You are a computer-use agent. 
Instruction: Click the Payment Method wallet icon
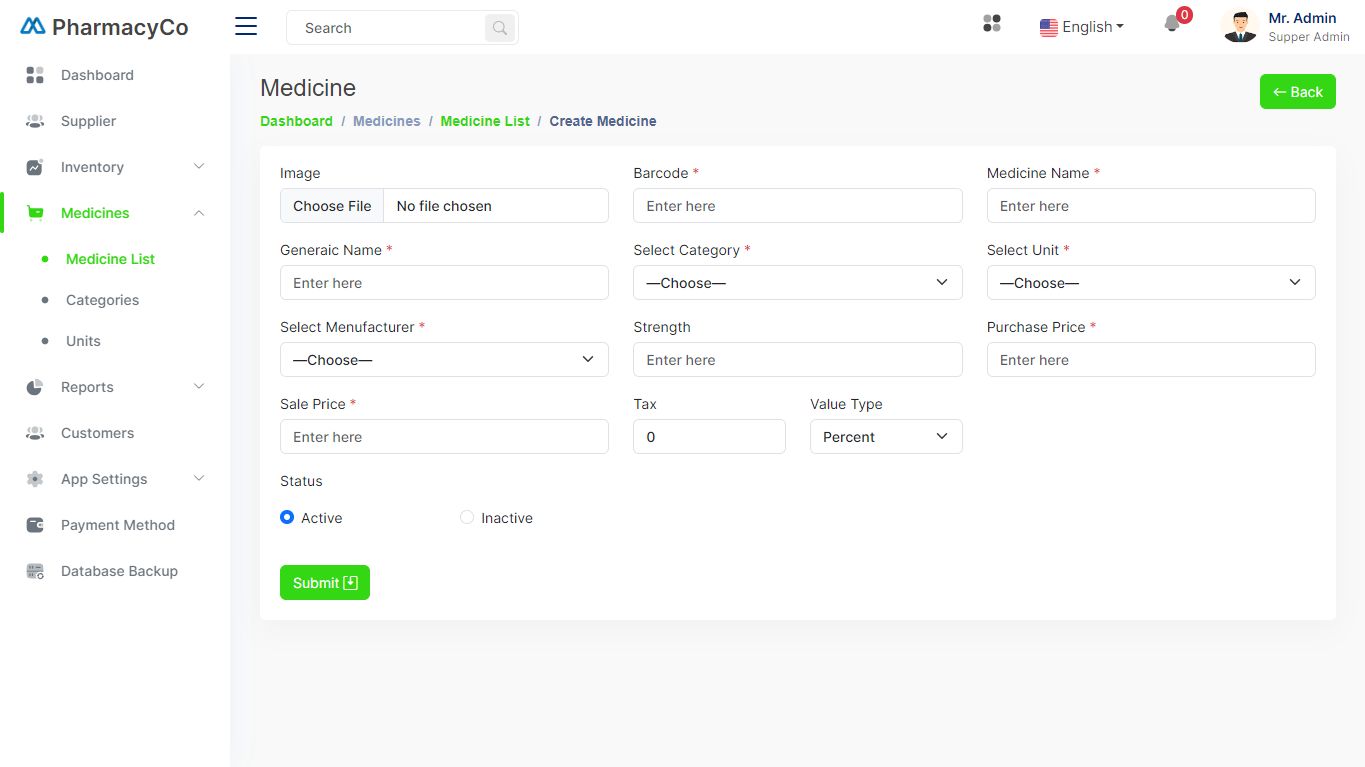coord(35,525)
